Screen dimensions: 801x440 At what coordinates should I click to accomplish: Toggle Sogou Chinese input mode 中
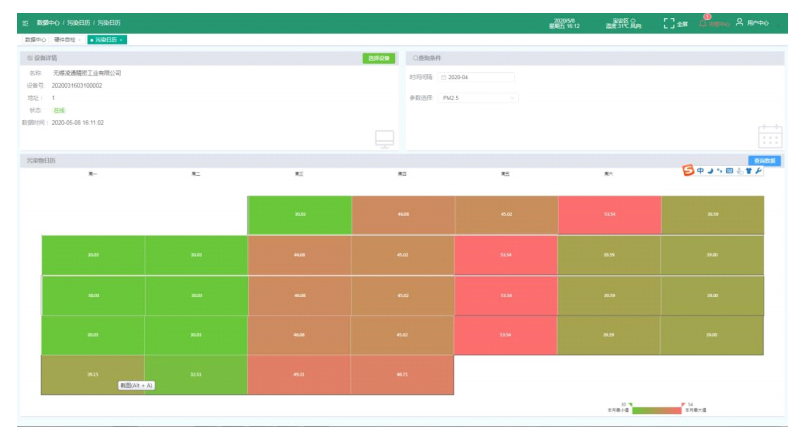click(x=700, y=170)
